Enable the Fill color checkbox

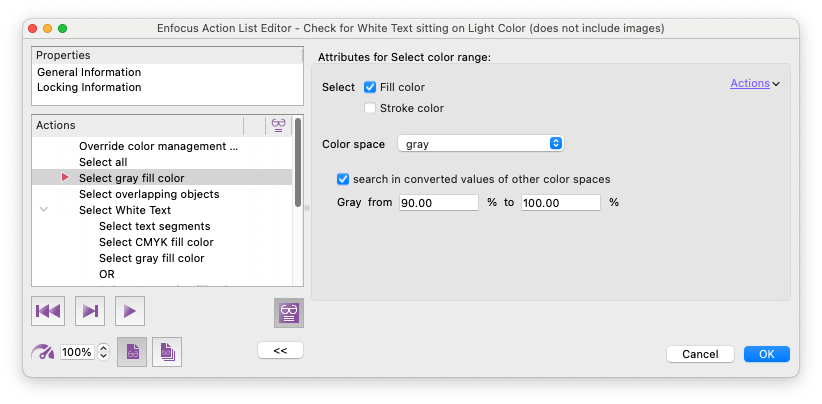(x=370, y=87)
